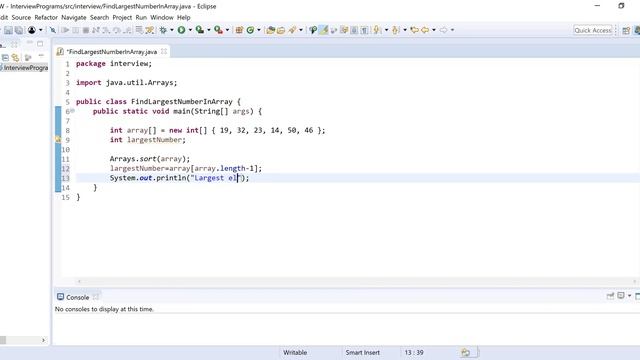This screenshot has height=360, width=640.
Task: Maximize the Package Explorer view
Action: pos(40,44)
